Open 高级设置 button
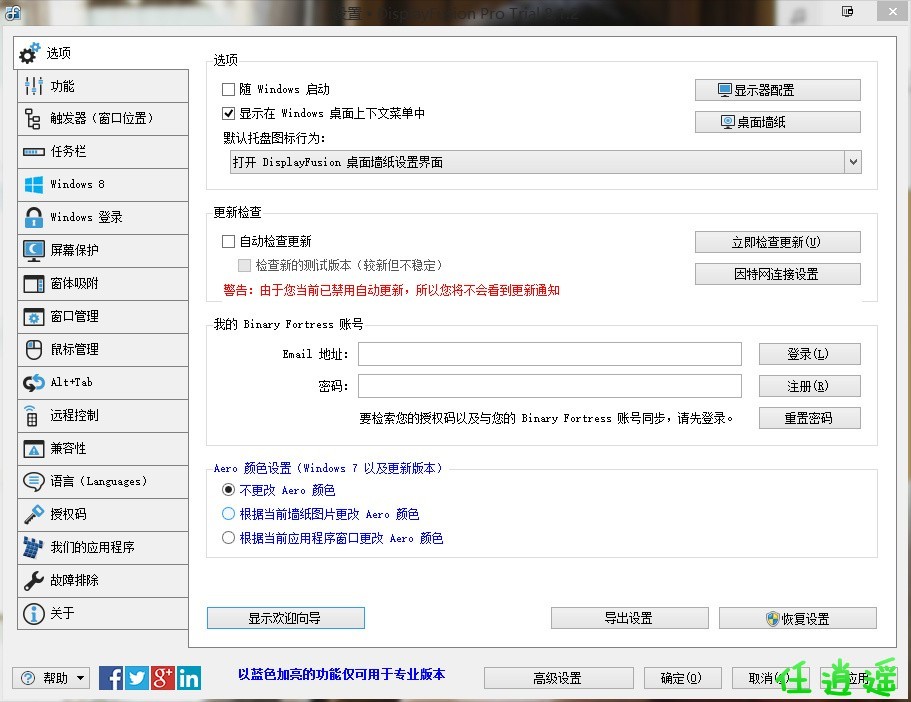Image resolution: width=911 pixels, height=702 pixels. pyautogui.click(x=559, y=678)
